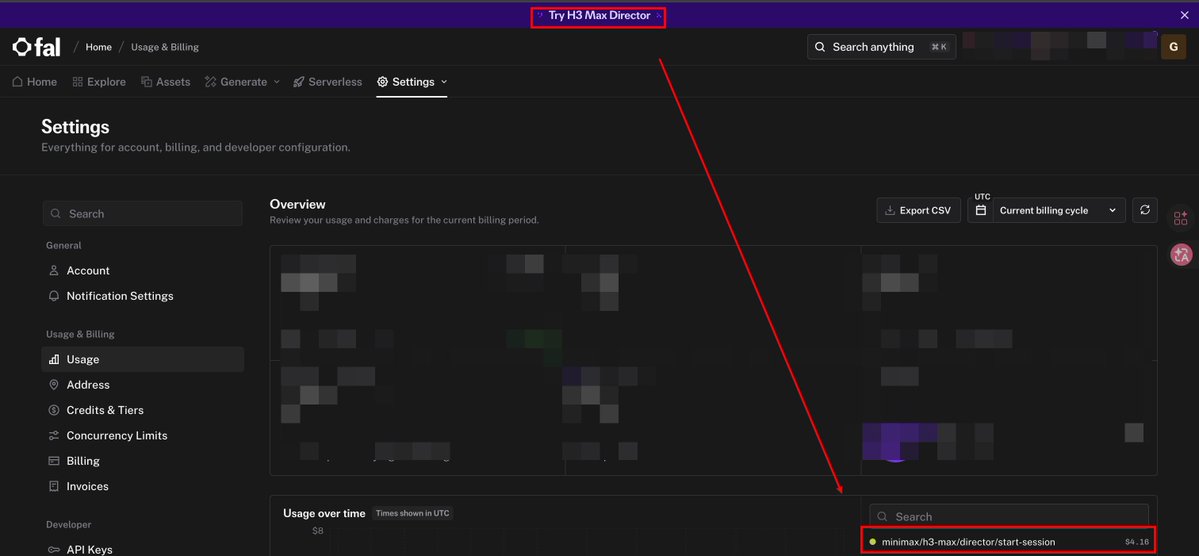Click the Serverless rocket icon
Screen dimensions: 1199x556
(x=299, y=82)
